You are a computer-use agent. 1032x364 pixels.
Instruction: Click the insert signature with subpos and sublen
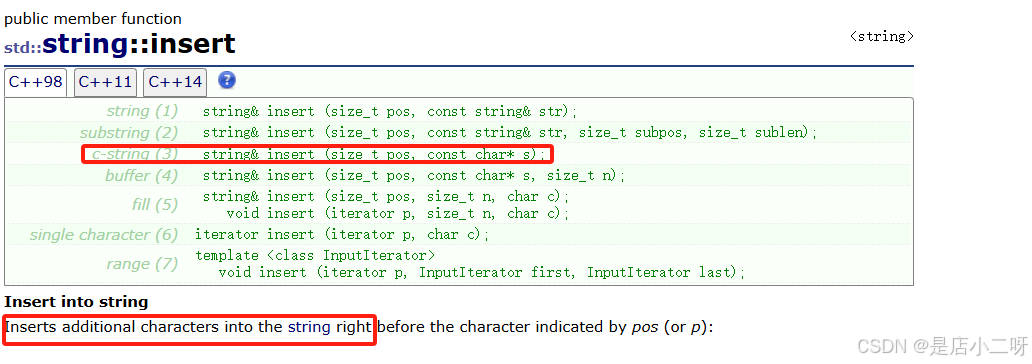pyautogui.click(x=509, y=132)
